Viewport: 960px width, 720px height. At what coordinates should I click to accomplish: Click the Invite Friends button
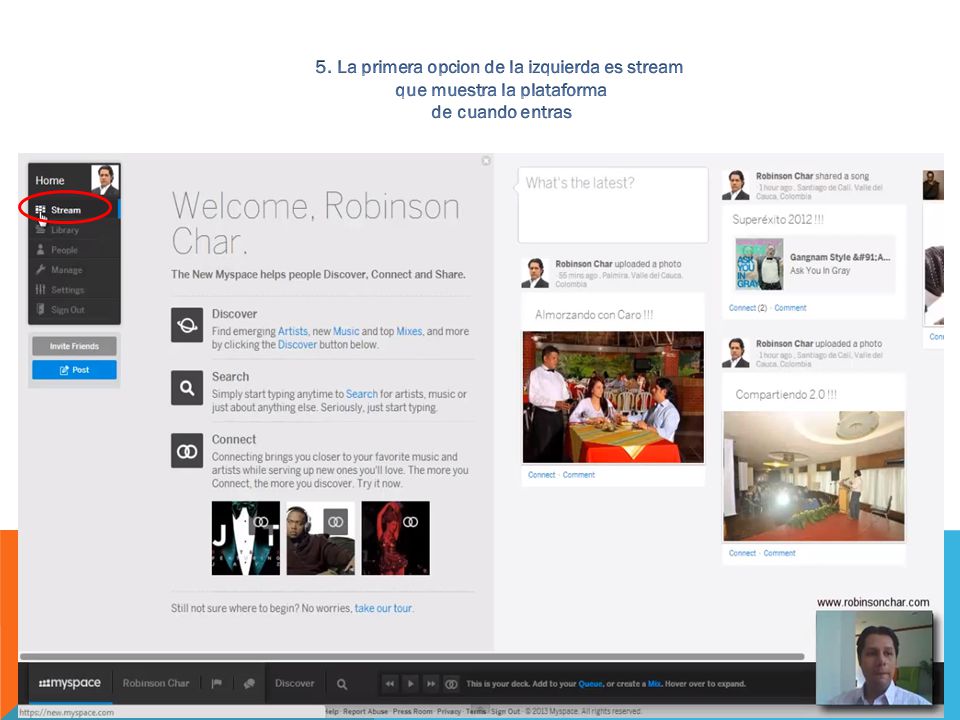coord(74,346)
